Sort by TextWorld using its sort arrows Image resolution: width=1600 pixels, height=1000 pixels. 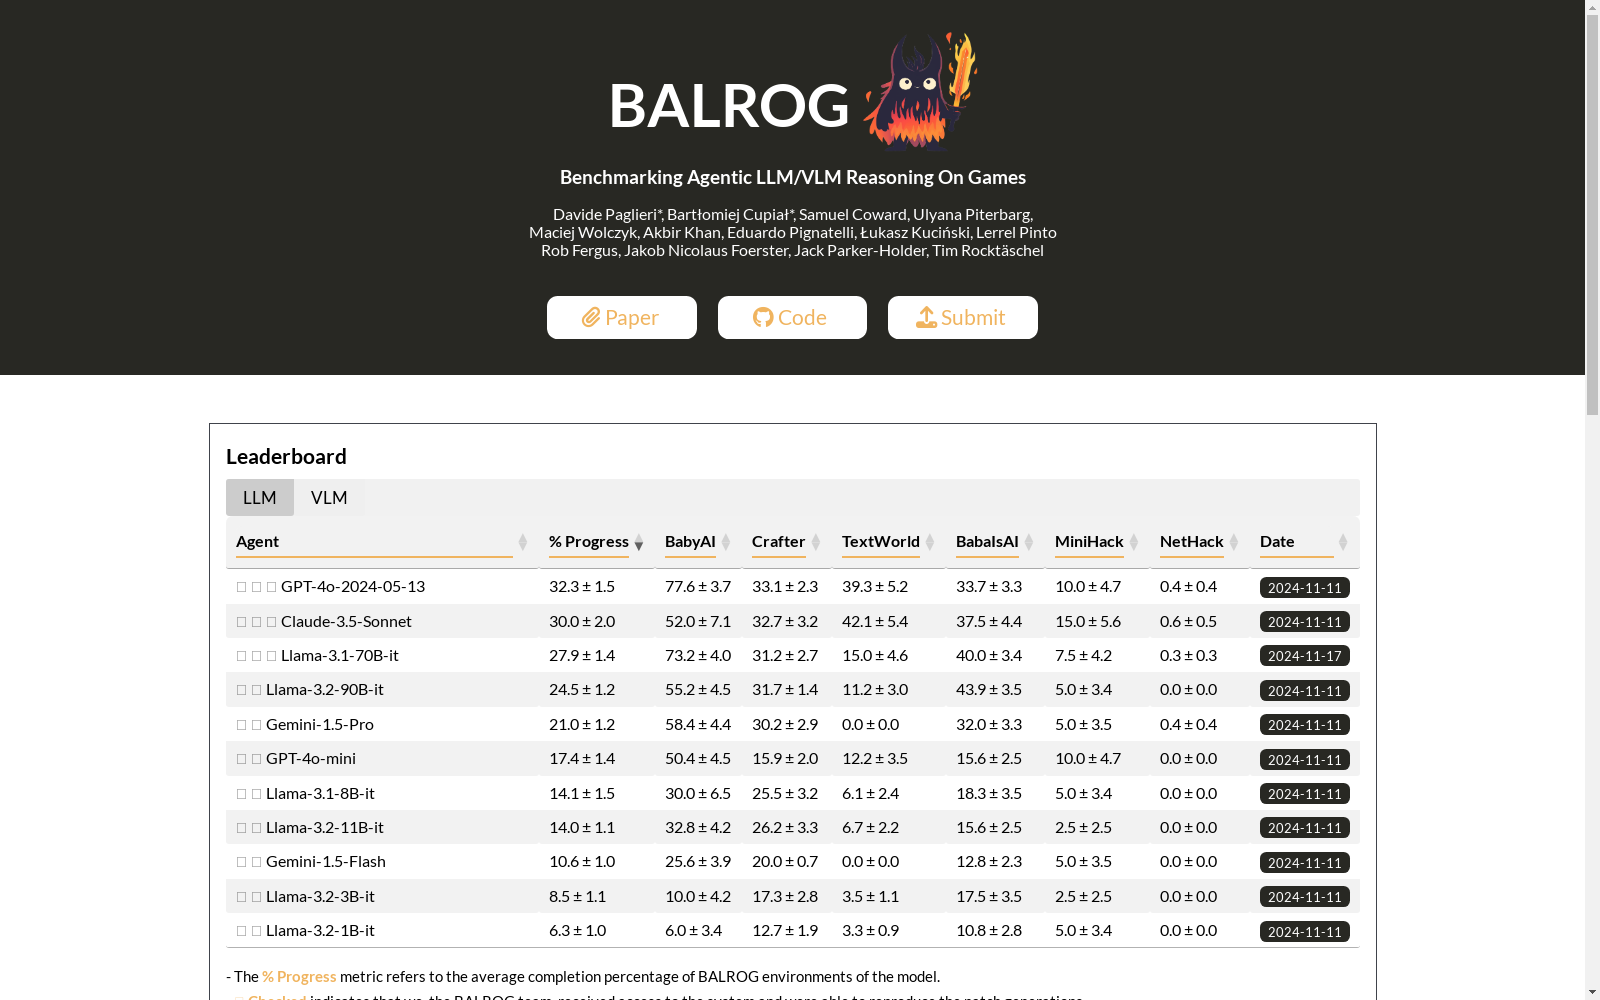coord(930,542)
